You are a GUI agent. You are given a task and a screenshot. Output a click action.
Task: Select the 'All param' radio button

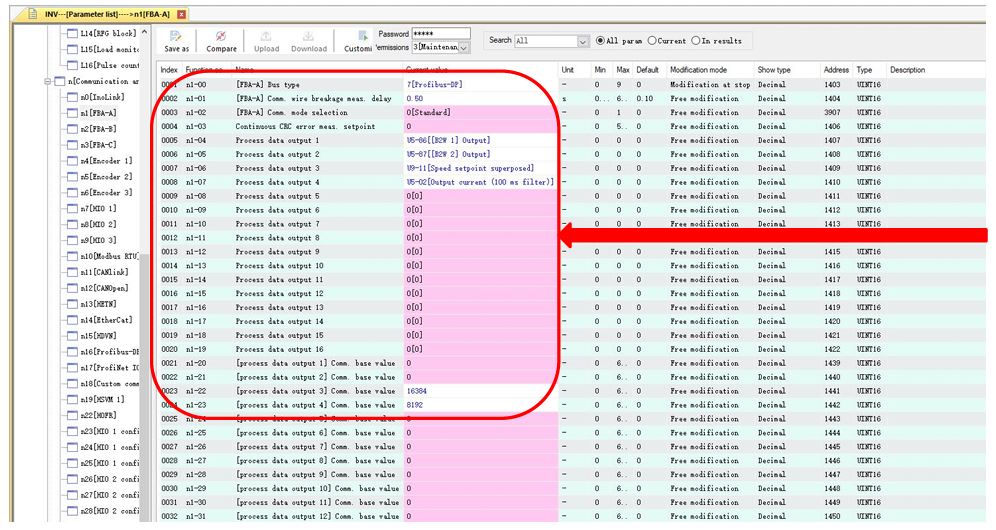(x=600, y=41)
